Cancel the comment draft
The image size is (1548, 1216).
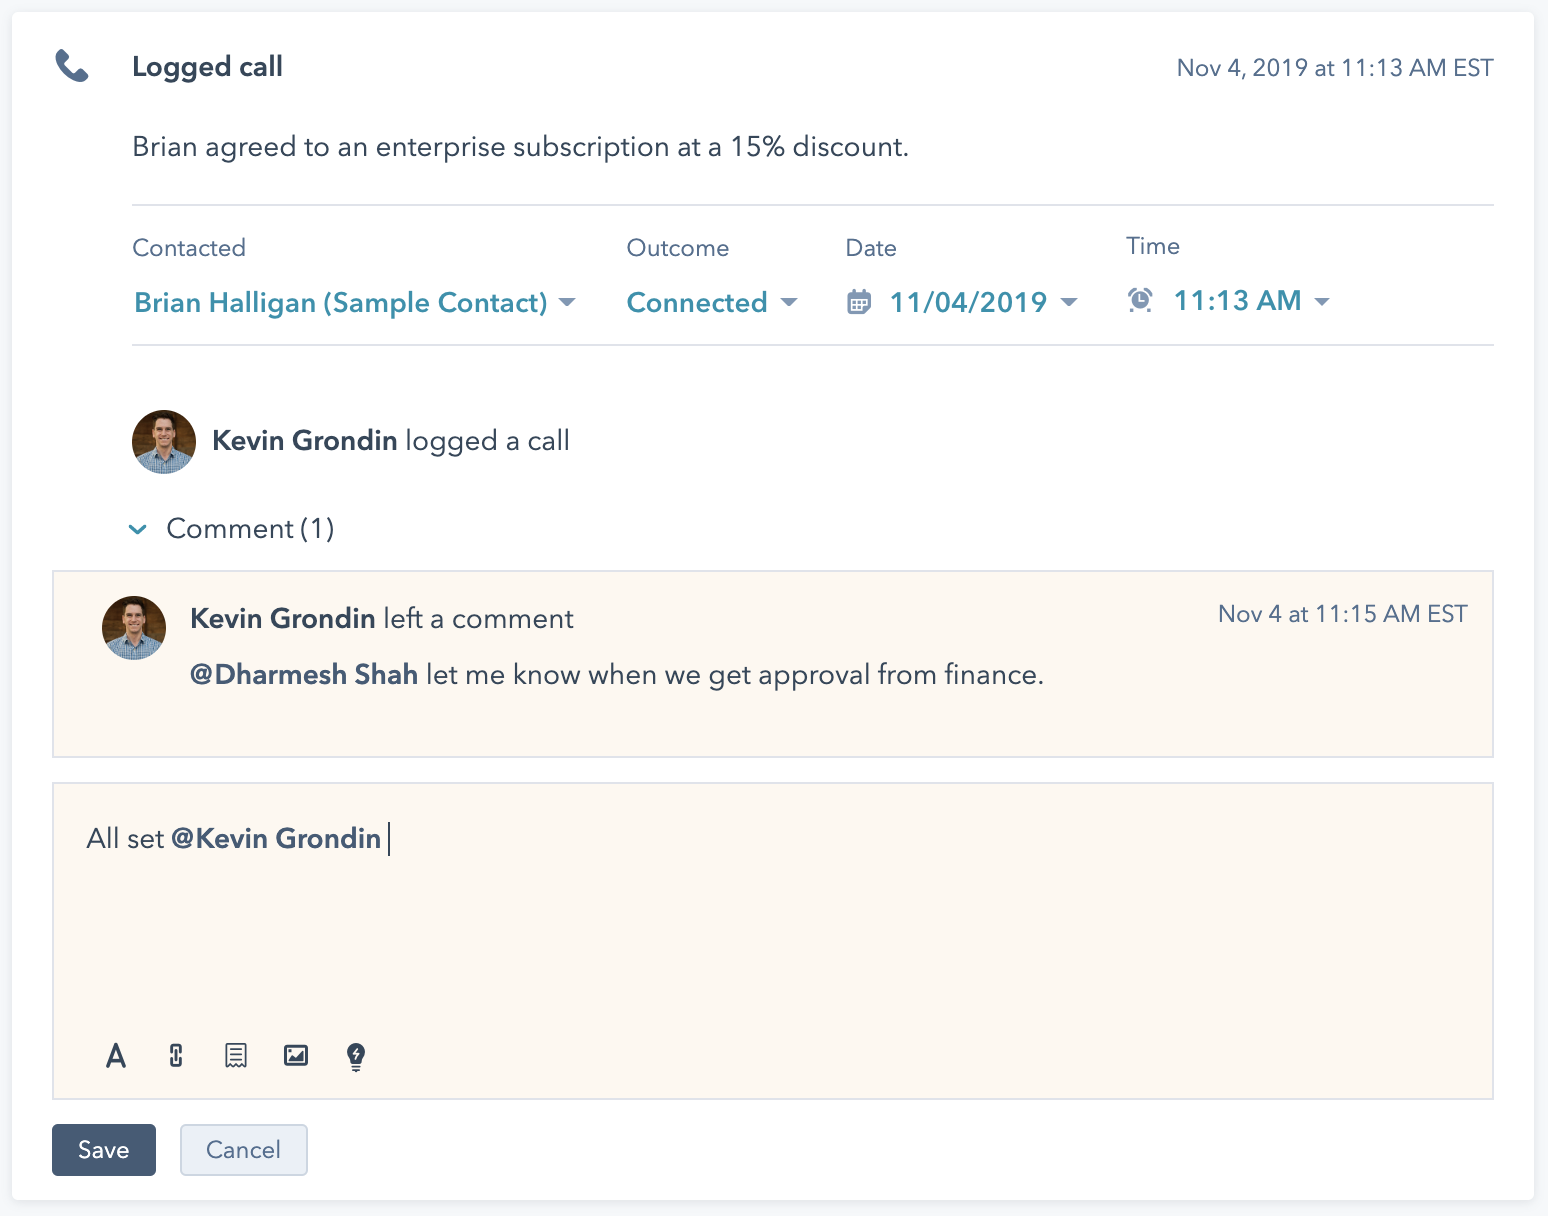pyautogui.click(x=243, y=1150)
